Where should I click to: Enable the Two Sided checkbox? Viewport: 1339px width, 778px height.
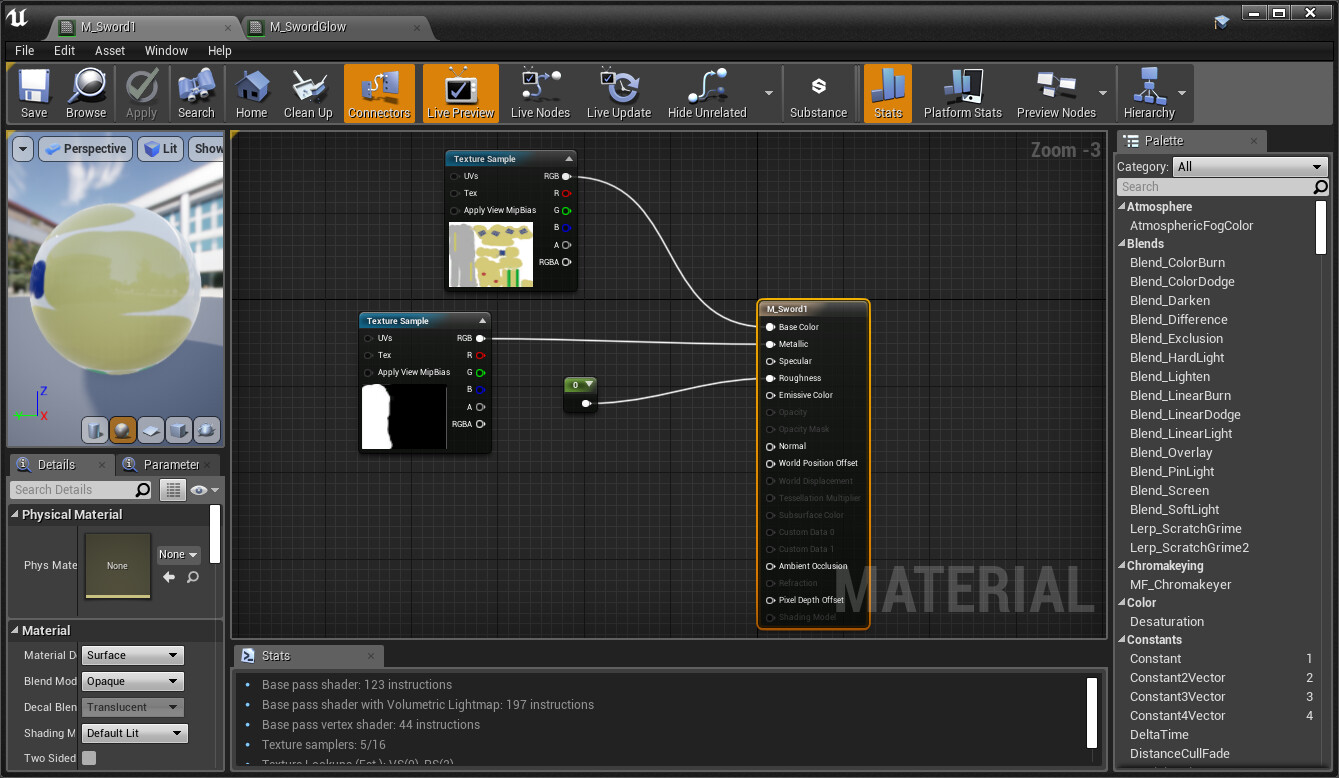tap(89, 758)
